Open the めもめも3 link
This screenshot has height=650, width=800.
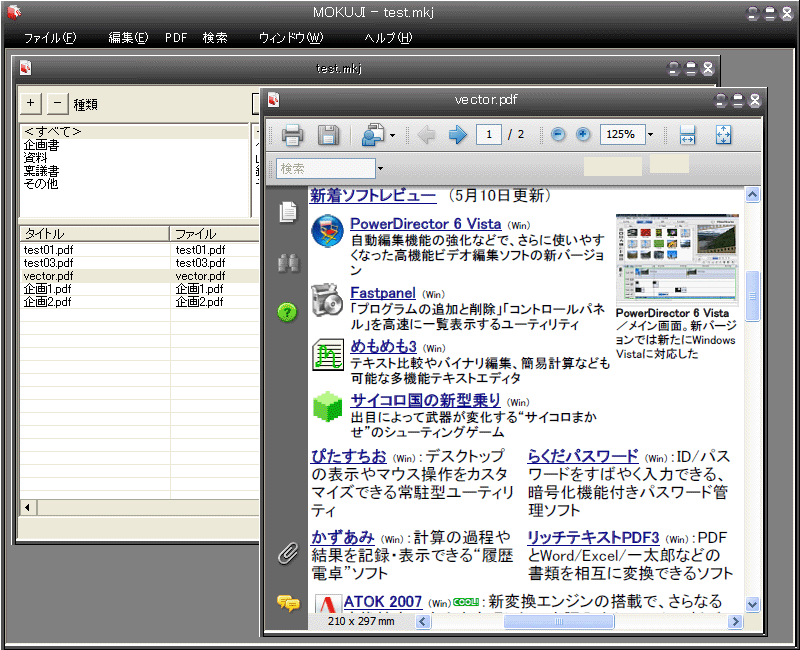(383, 347)
